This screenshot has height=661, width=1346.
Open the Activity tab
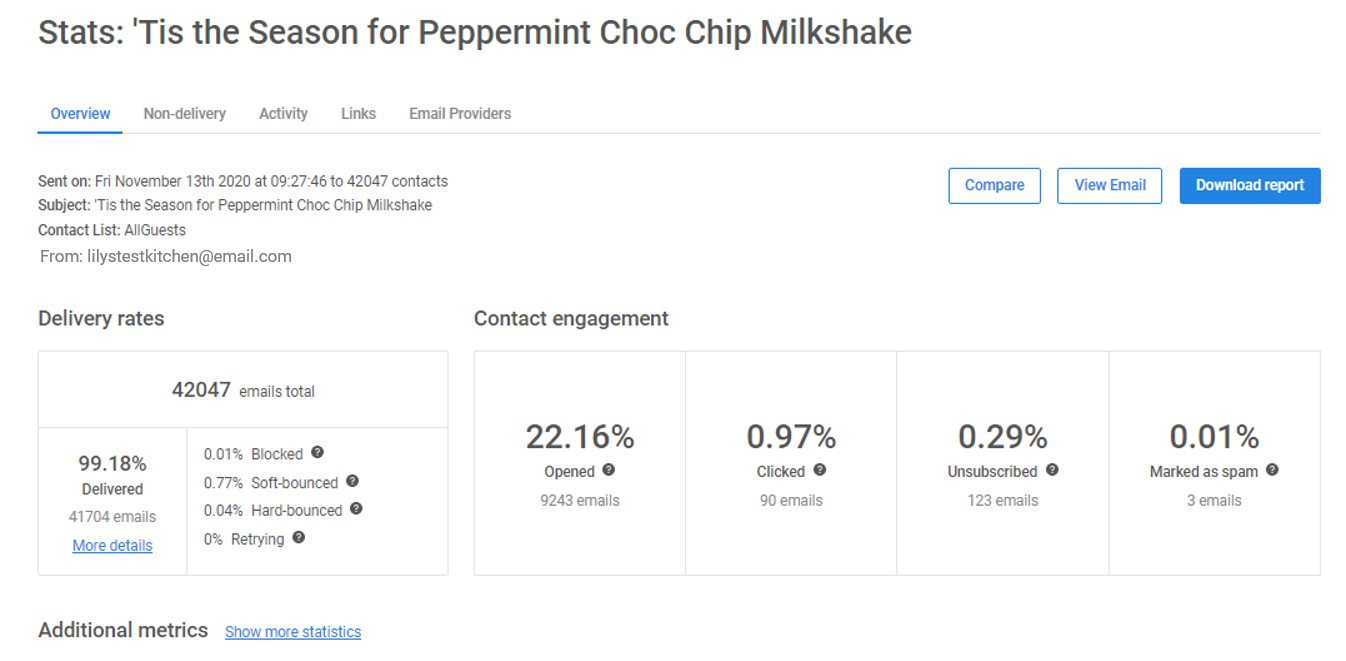(x=283, y=113)
